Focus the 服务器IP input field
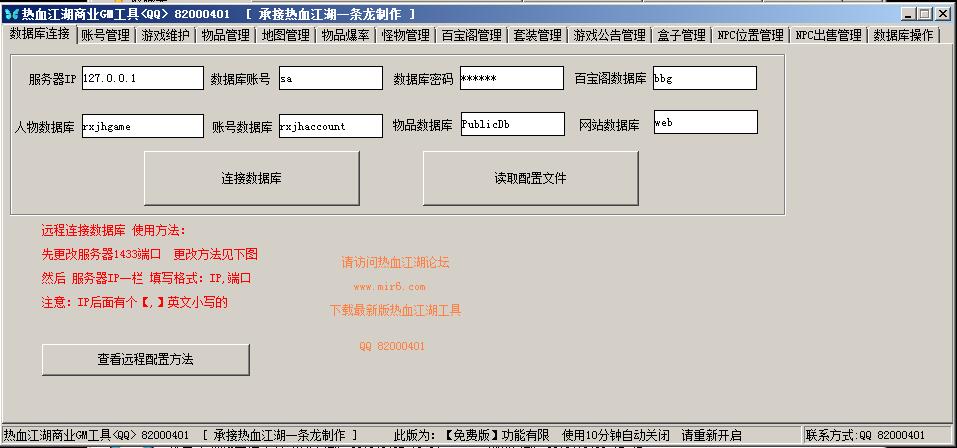 click(x=142, y=78)
